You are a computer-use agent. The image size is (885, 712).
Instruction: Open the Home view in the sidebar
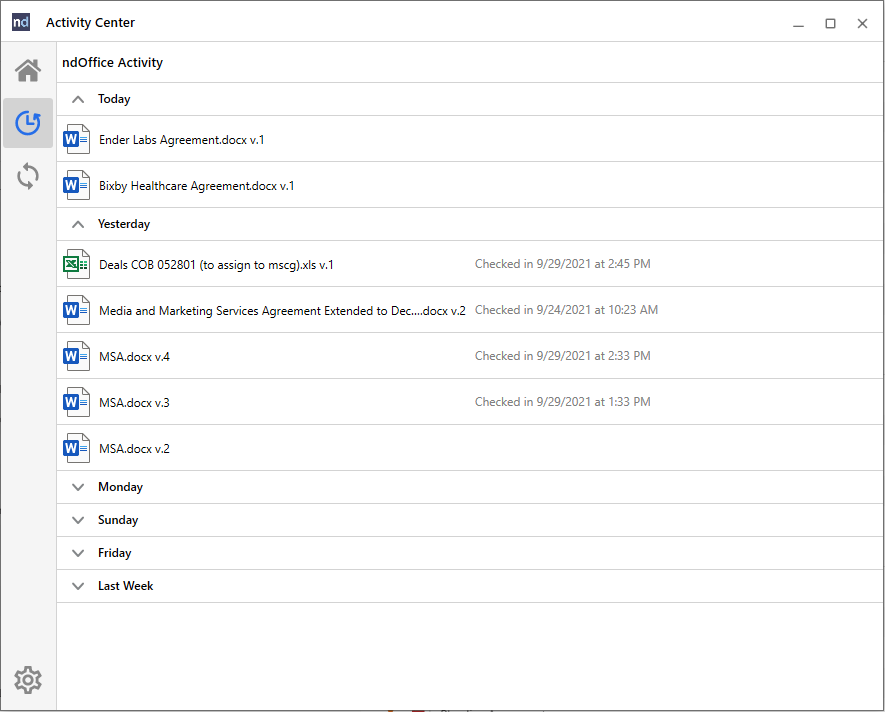(27, 69)
